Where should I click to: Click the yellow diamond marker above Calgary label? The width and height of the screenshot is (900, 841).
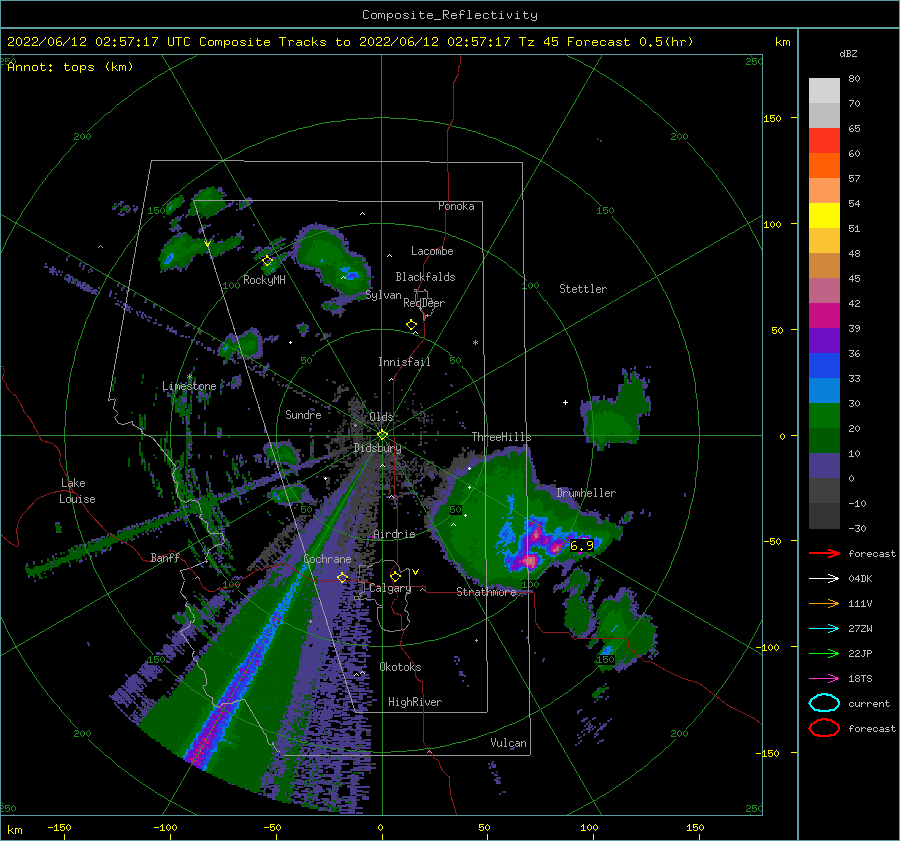(395, 576)
